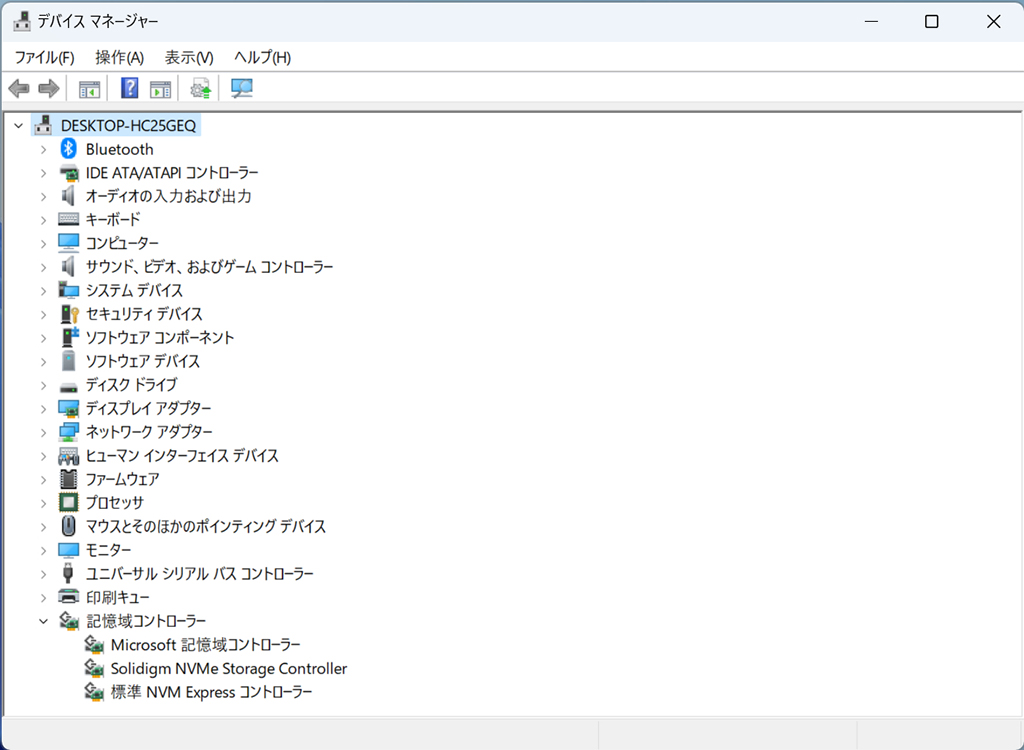The width and height of the screenshot is (1024, 750).
Task: Open the 表示(V) menu
Action: (189, 57)
